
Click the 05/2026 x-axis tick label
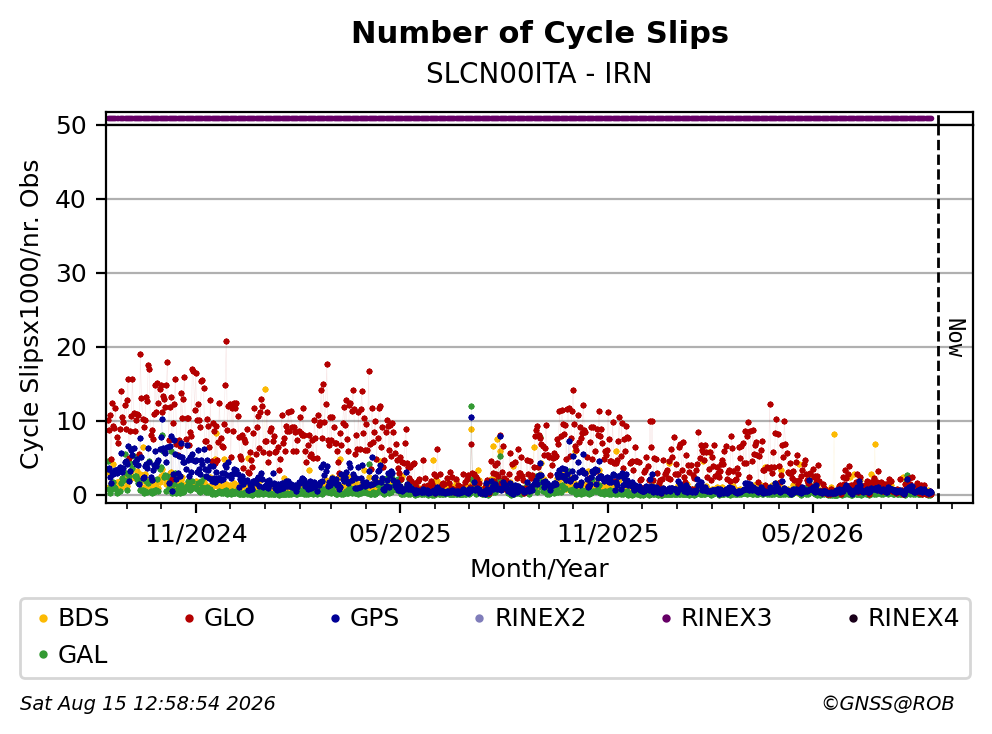point(812,534)
